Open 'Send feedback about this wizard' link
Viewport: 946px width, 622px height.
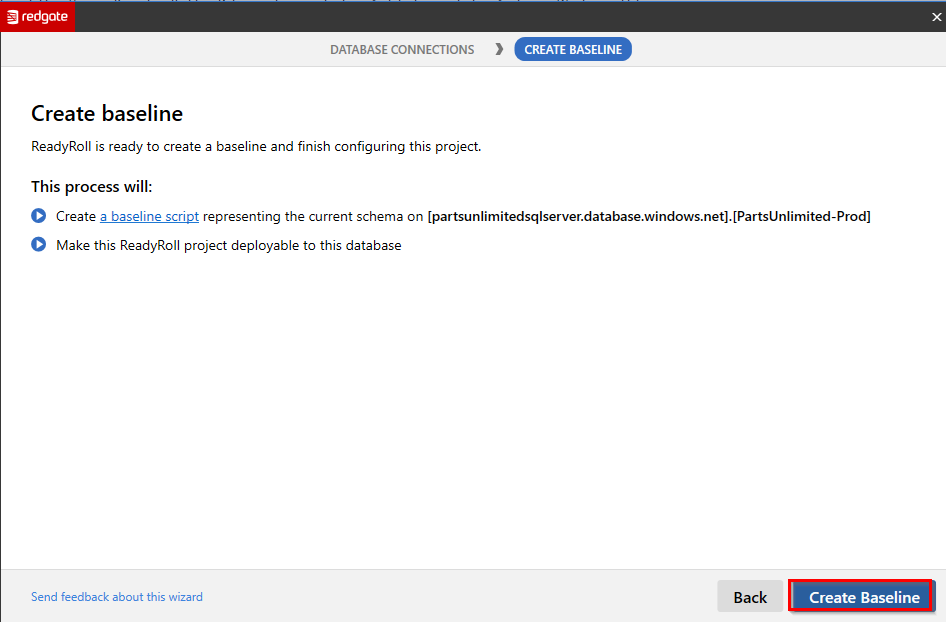pos(116,597)
